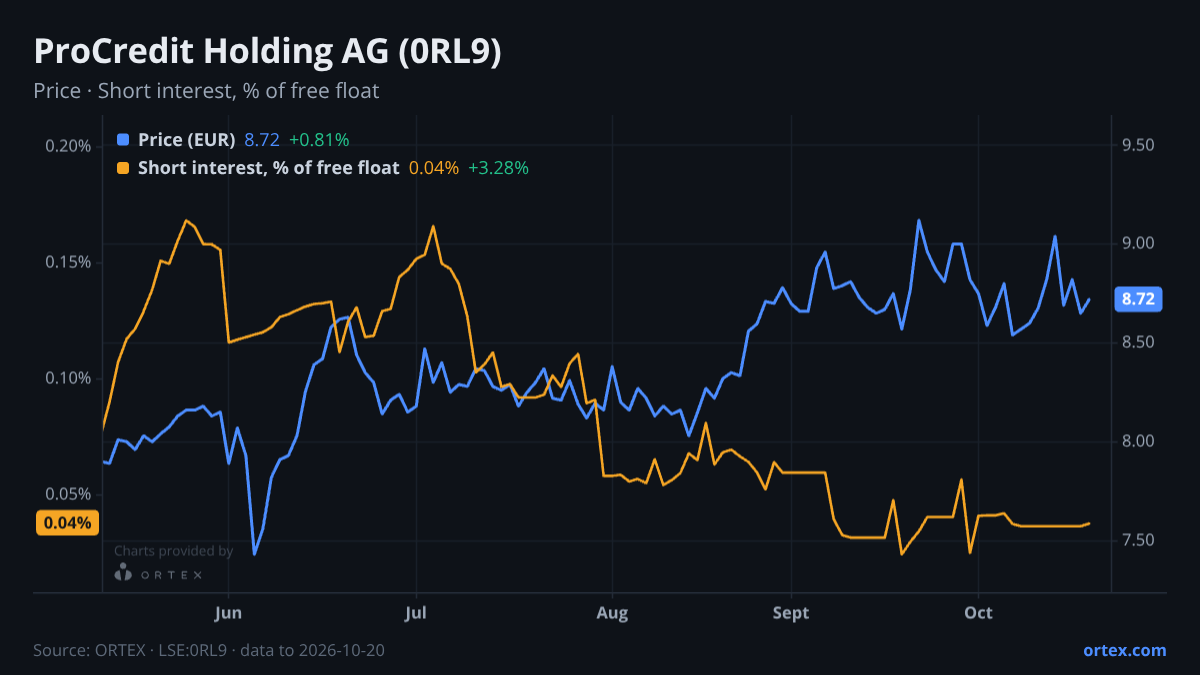Image resolution: width=1200 pixels, height=675 pixels.
Task: Click the 7.50 right axis label
Action: pos(1138,540)
